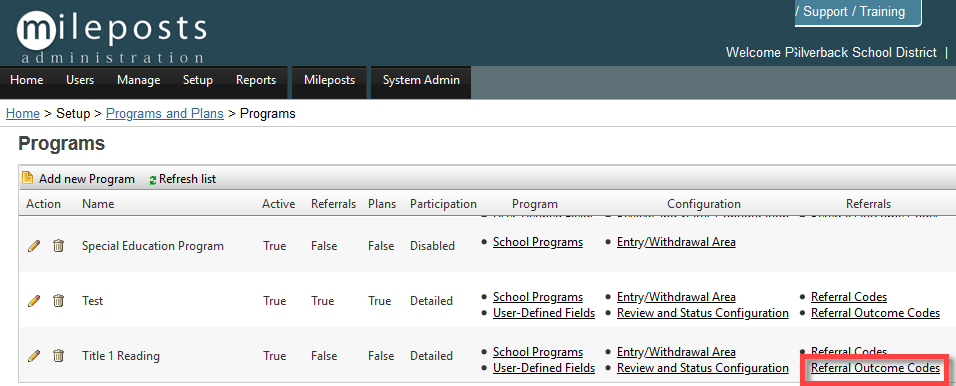The width and height of the screenshot is (956, 386).
Task: Delete the Test program trash icon
Action: point(58,301)
